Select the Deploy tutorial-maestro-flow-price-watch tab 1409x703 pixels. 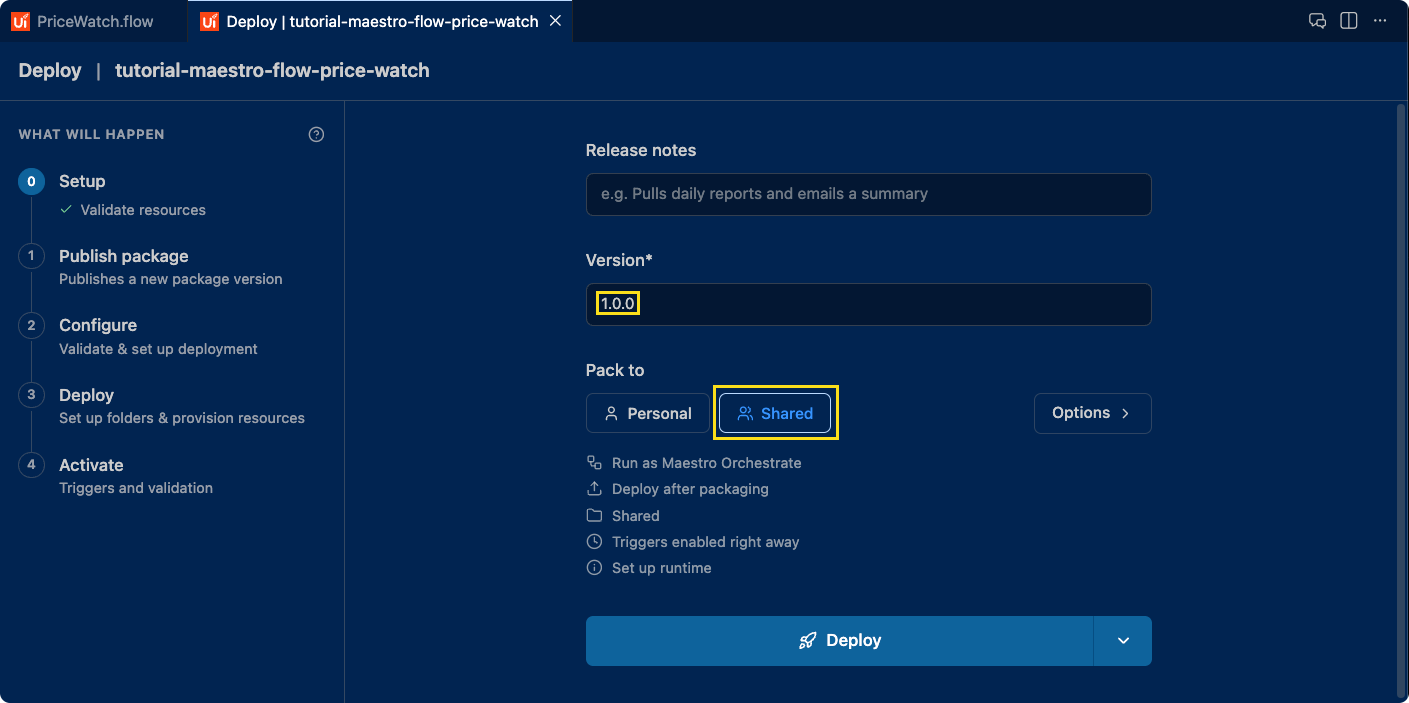pyautogui.click(x=382, y=21)
